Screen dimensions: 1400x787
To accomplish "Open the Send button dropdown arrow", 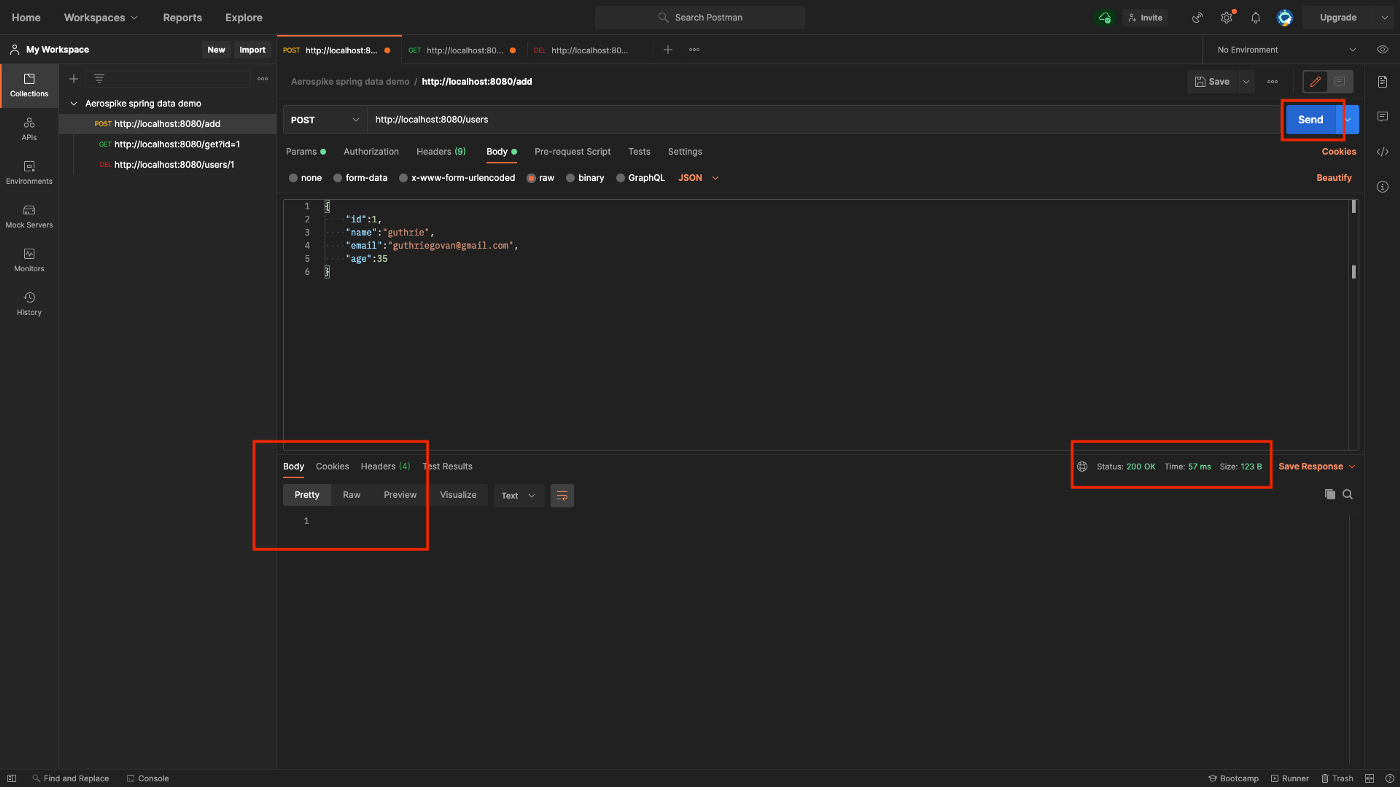I will [x=1348, y=119].
